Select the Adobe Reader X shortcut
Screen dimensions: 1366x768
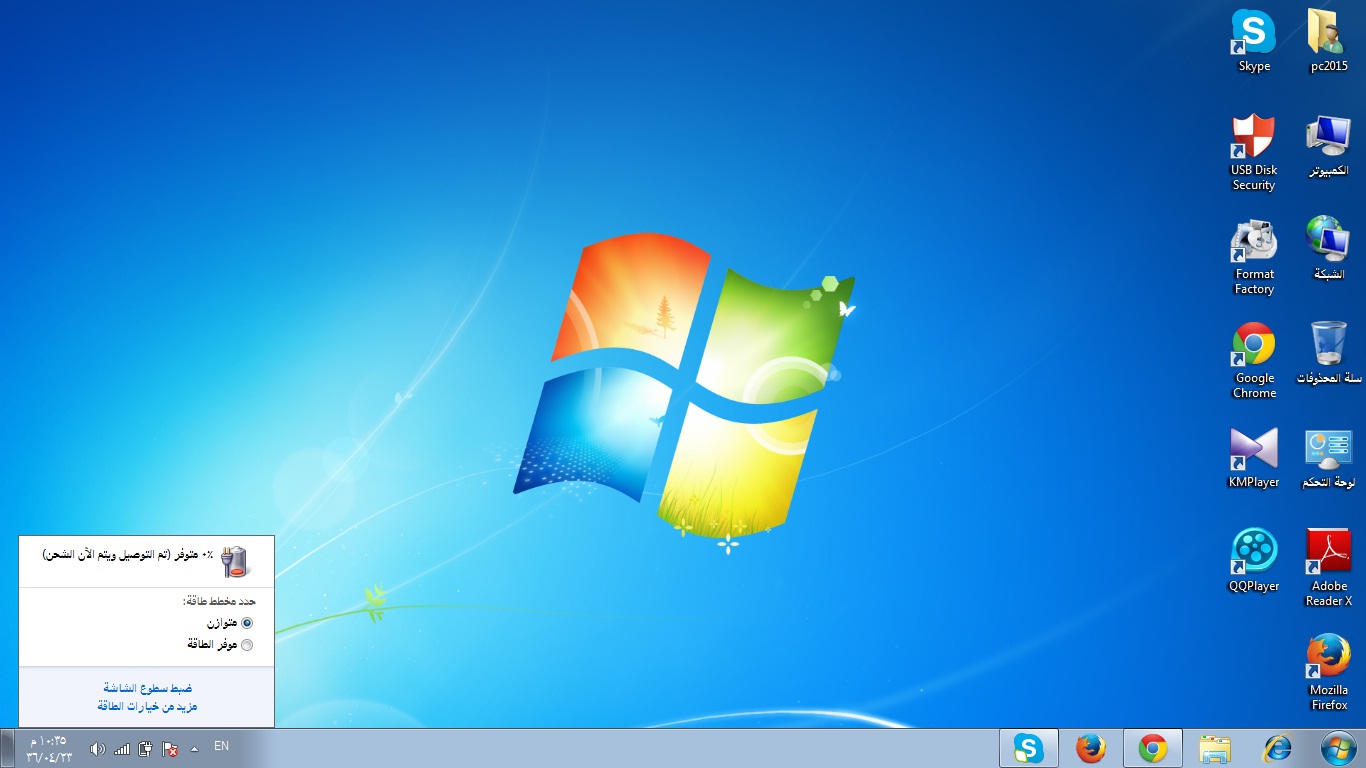[x=1329, y=568]
